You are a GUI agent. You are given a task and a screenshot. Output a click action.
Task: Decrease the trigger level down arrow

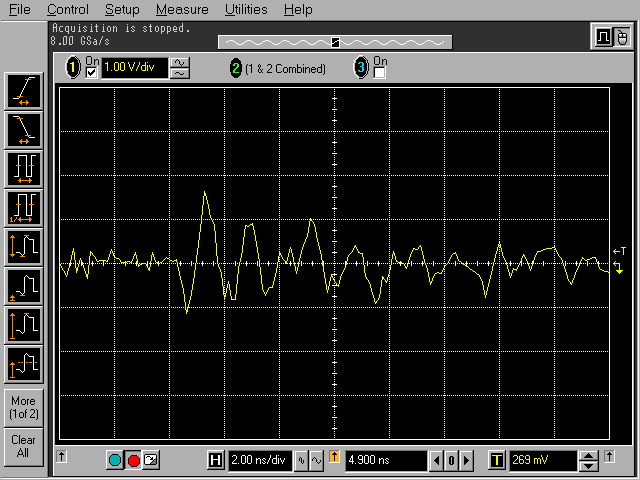pyautogui.click(x=589, y=465)
